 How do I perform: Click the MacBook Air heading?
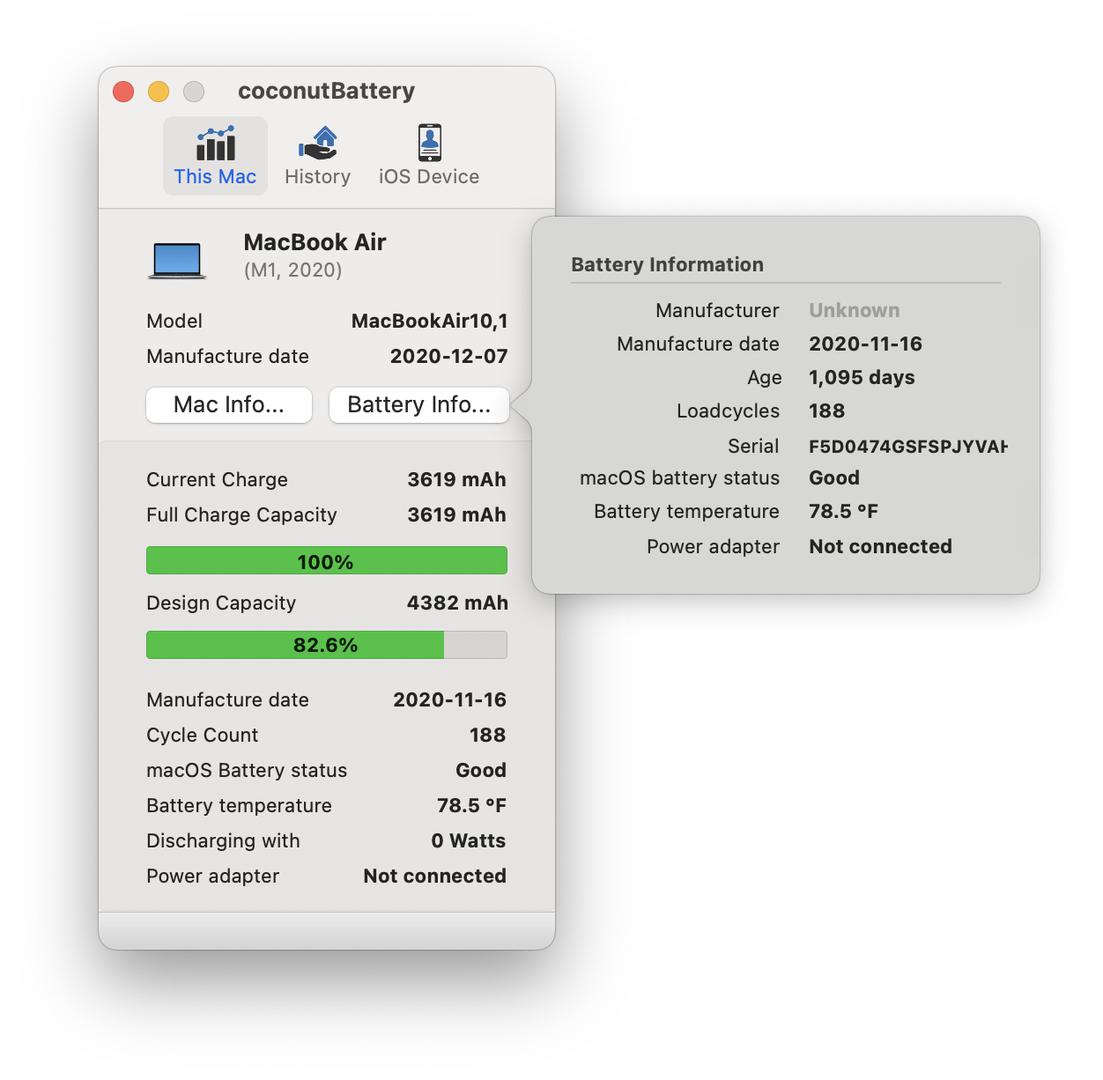[x=314, y=242]
